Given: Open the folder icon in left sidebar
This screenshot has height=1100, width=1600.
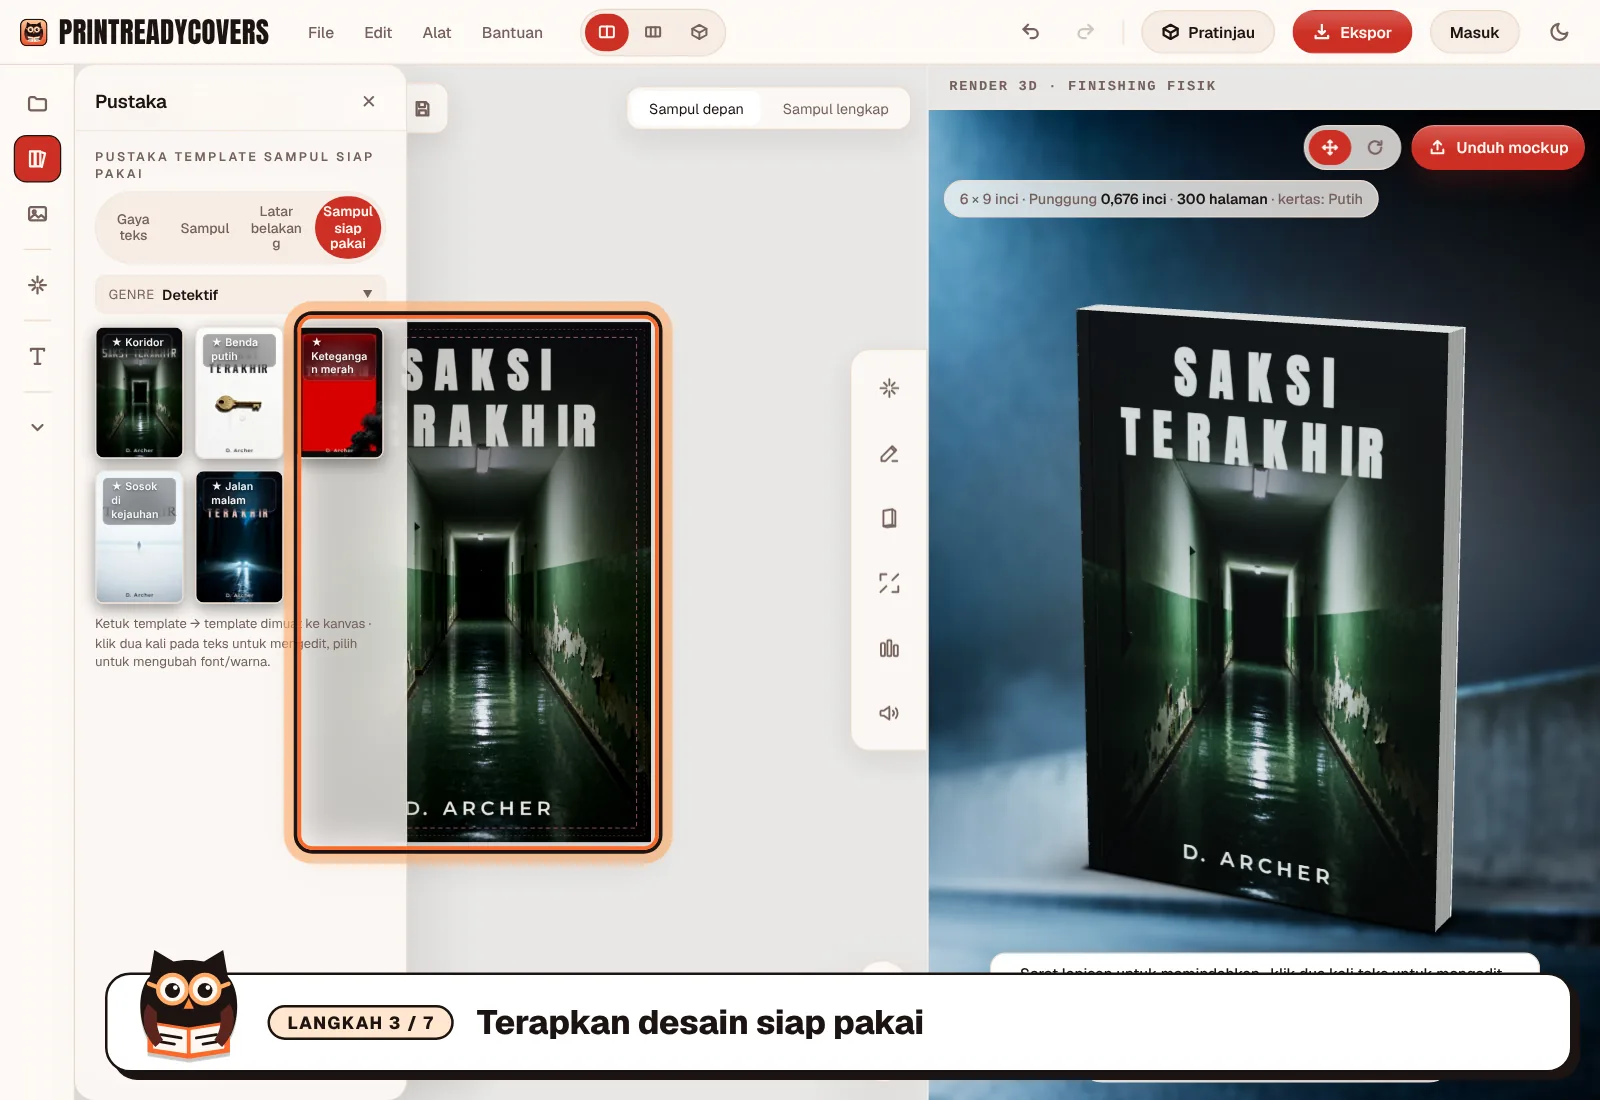Looking at the screenshot, I should point(37,104).
